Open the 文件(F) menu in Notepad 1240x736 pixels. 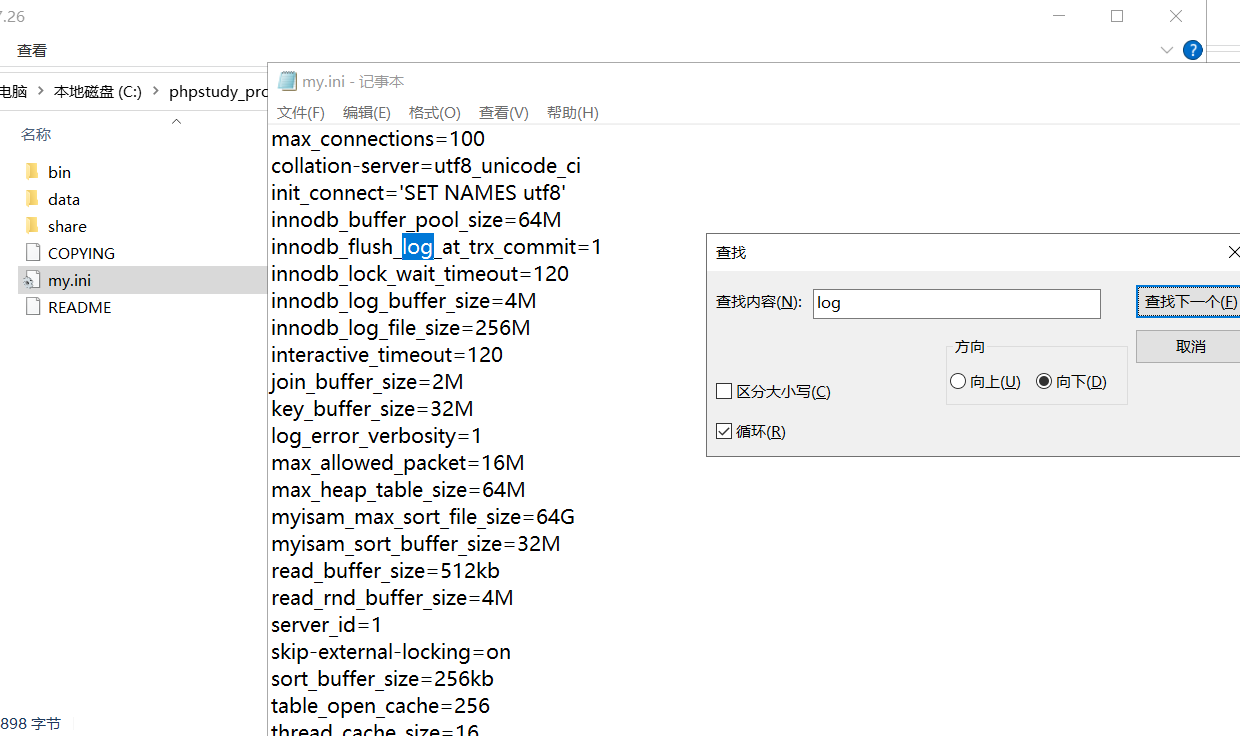(301, 112)
